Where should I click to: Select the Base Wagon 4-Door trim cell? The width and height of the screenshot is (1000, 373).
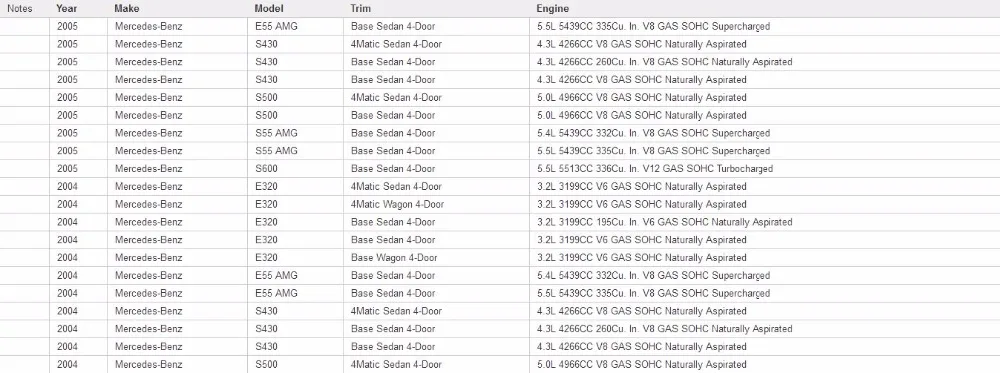coord(436,258)
